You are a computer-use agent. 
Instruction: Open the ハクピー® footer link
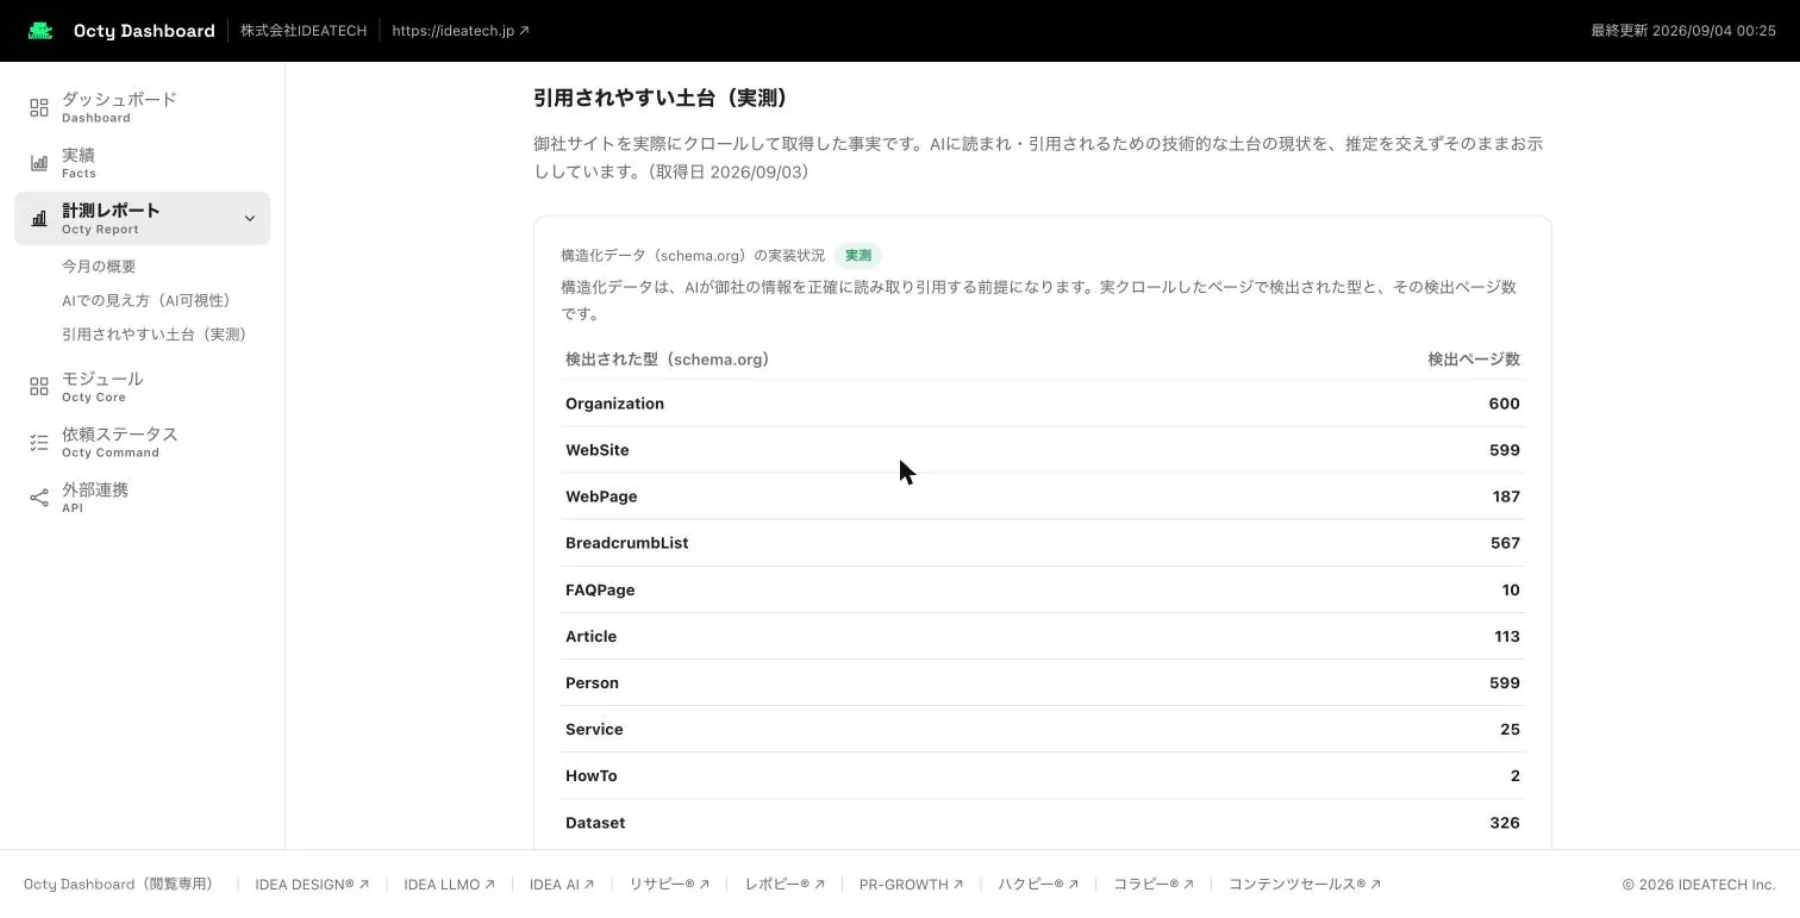[1038, 884]
